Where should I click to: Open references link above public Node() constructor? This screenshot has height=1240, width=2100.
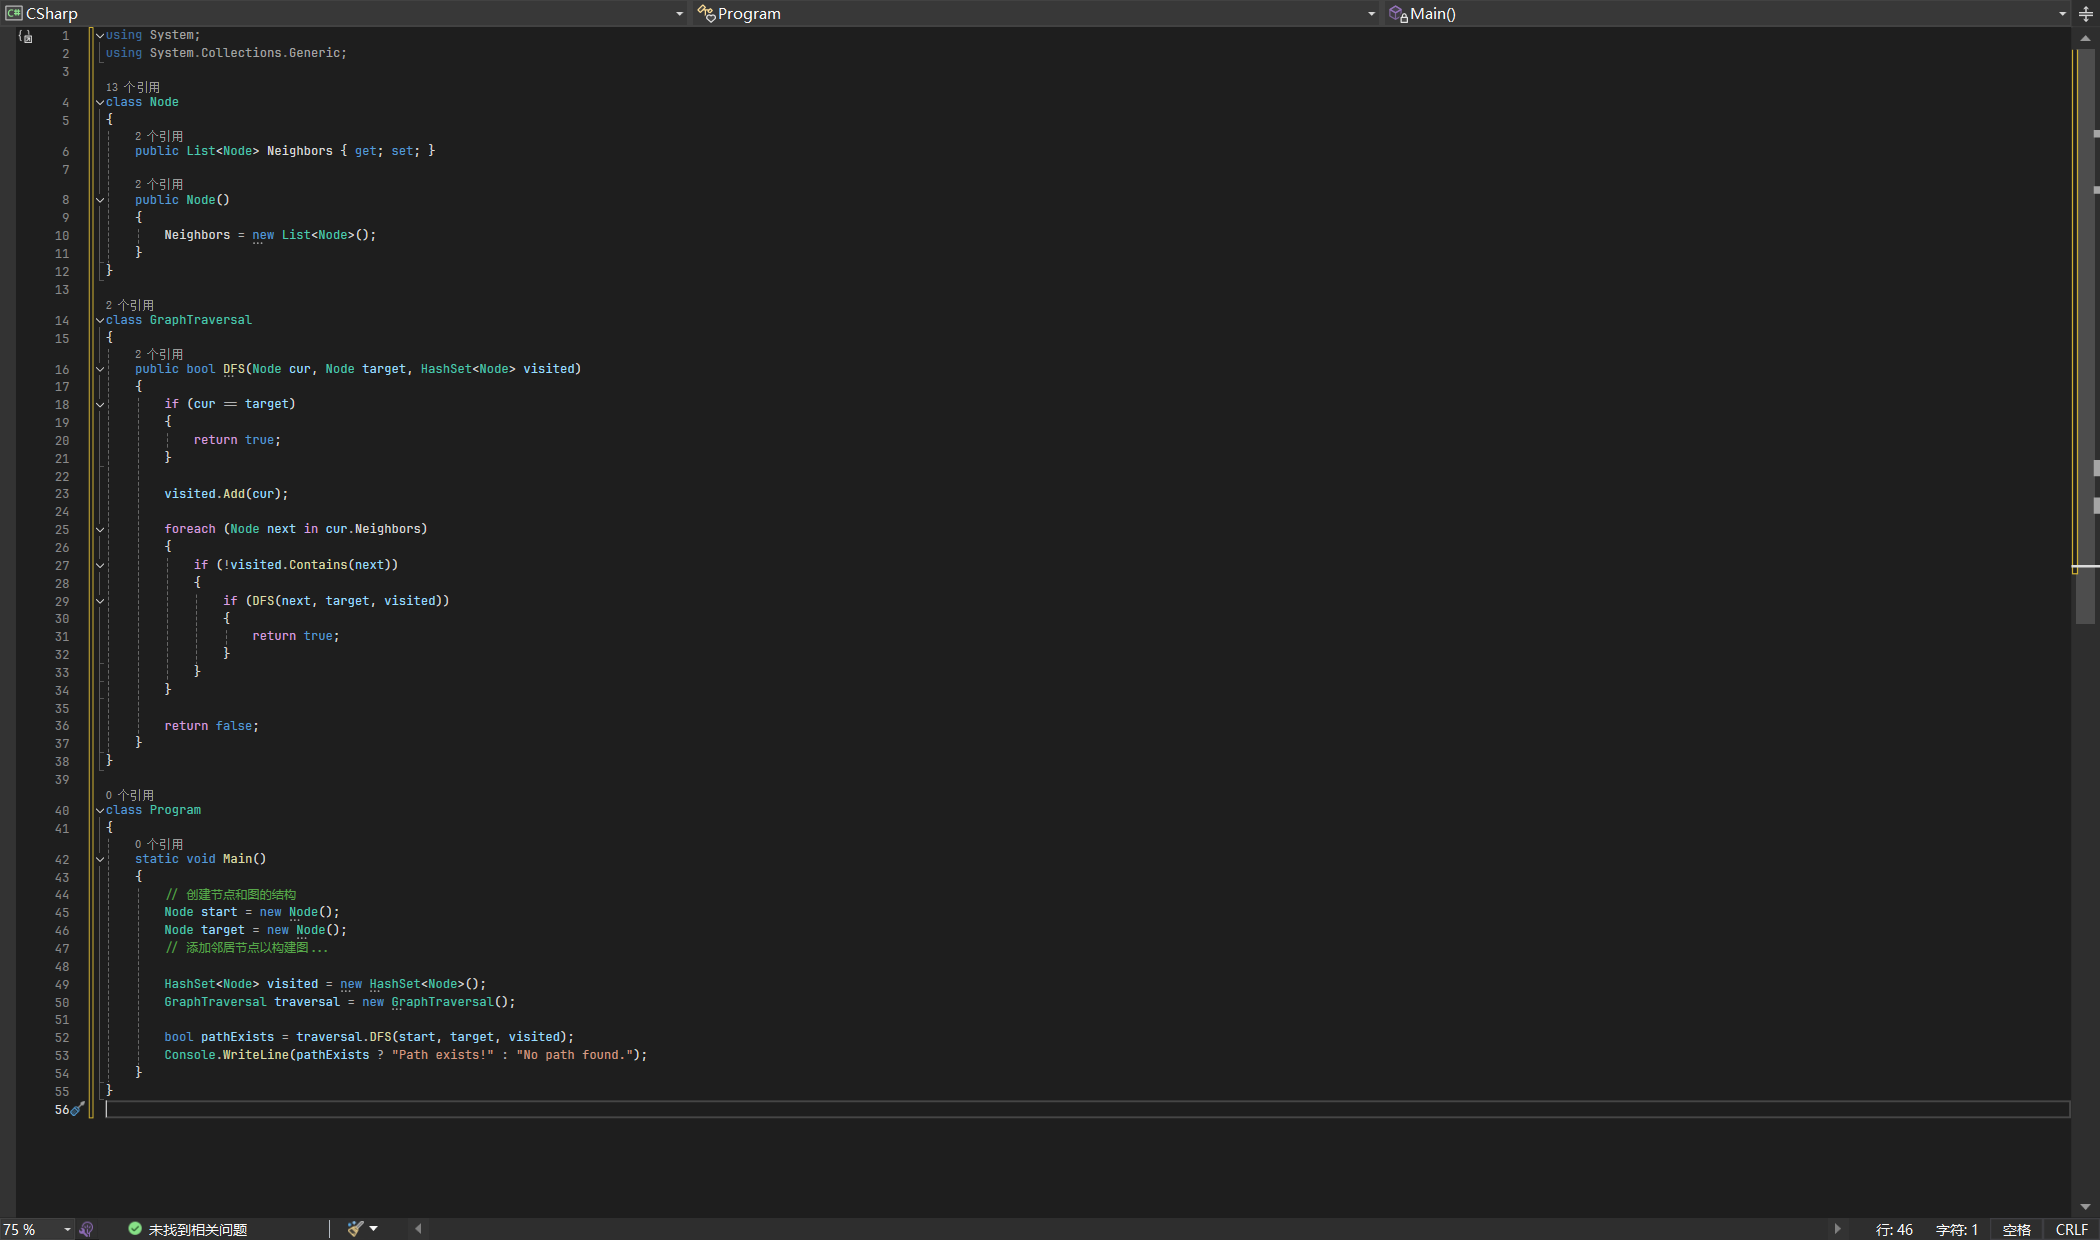pyautogui.click(x=159, y=184)
